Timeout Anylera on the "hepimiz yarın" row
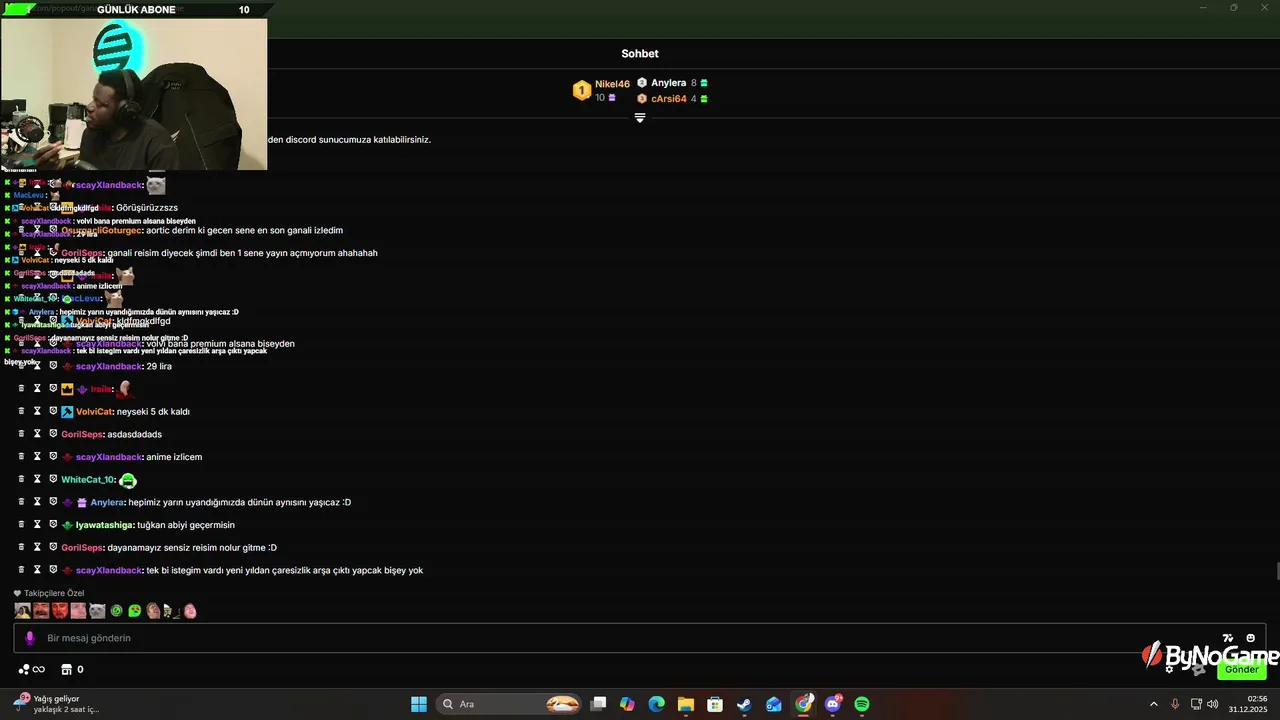 pyautogui.click(x=37, y=502)
